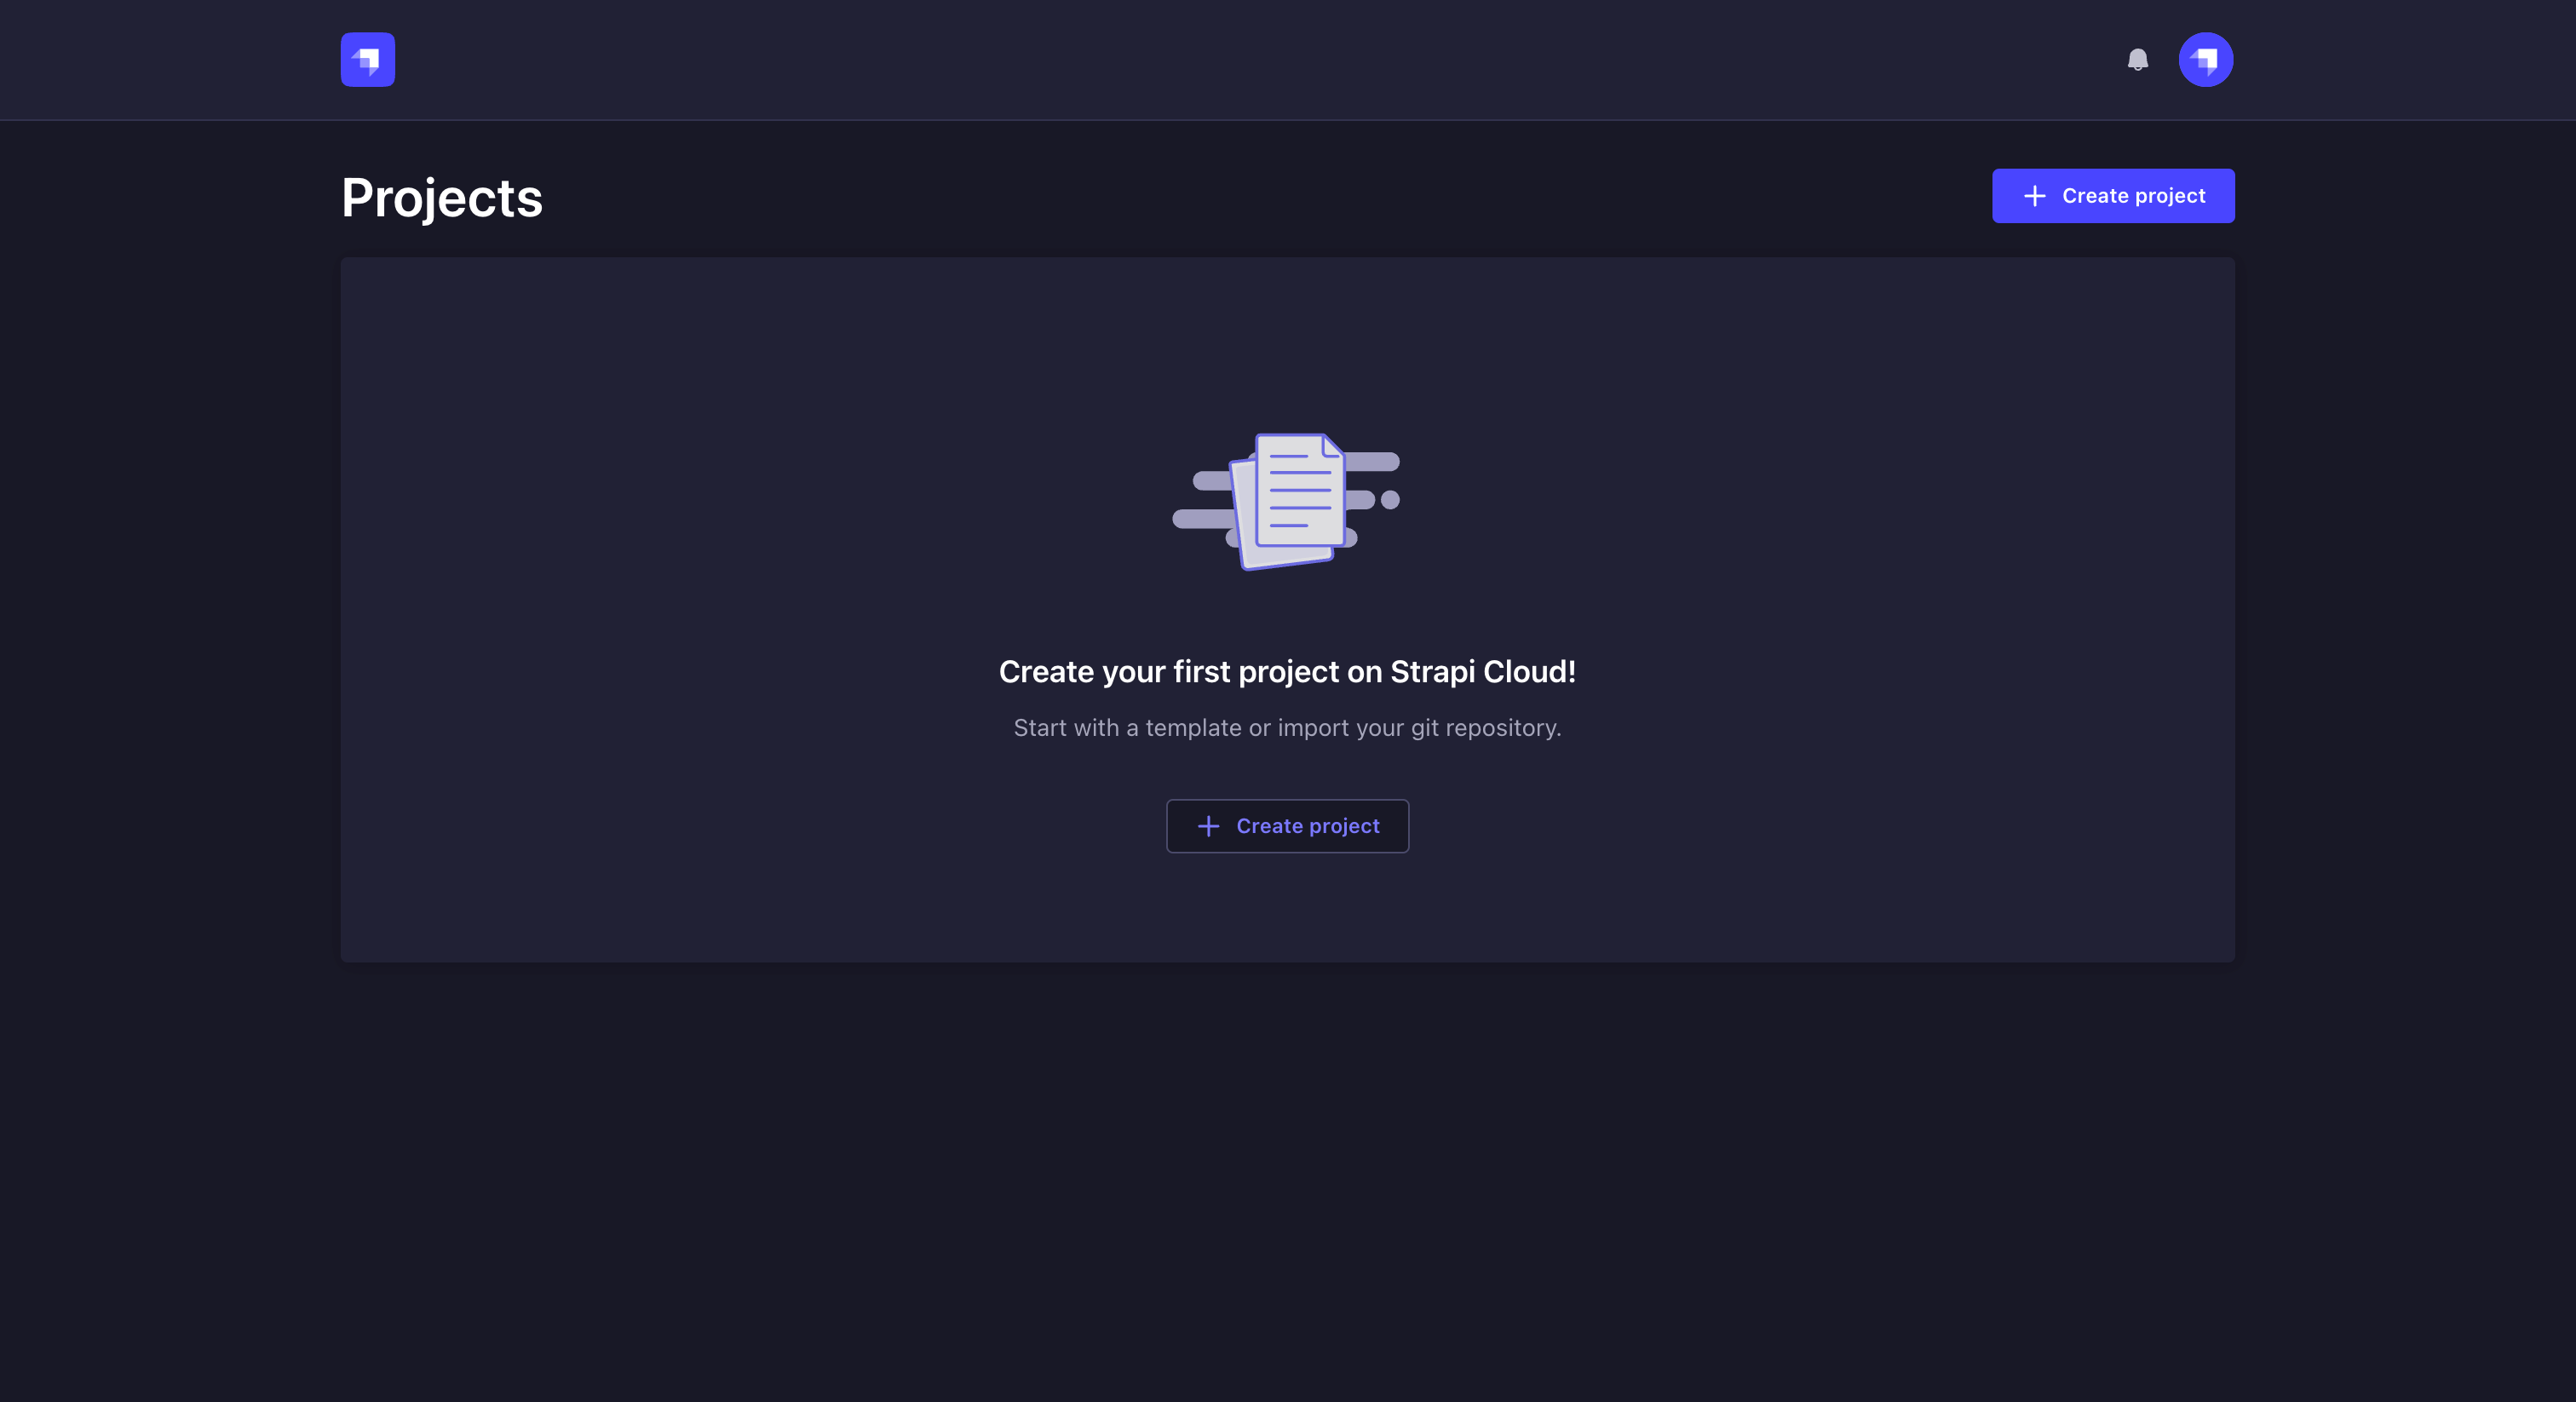Click the header bar area
The height and width of the screenshot is (1402, 2576).
(x=1288, y=60)
